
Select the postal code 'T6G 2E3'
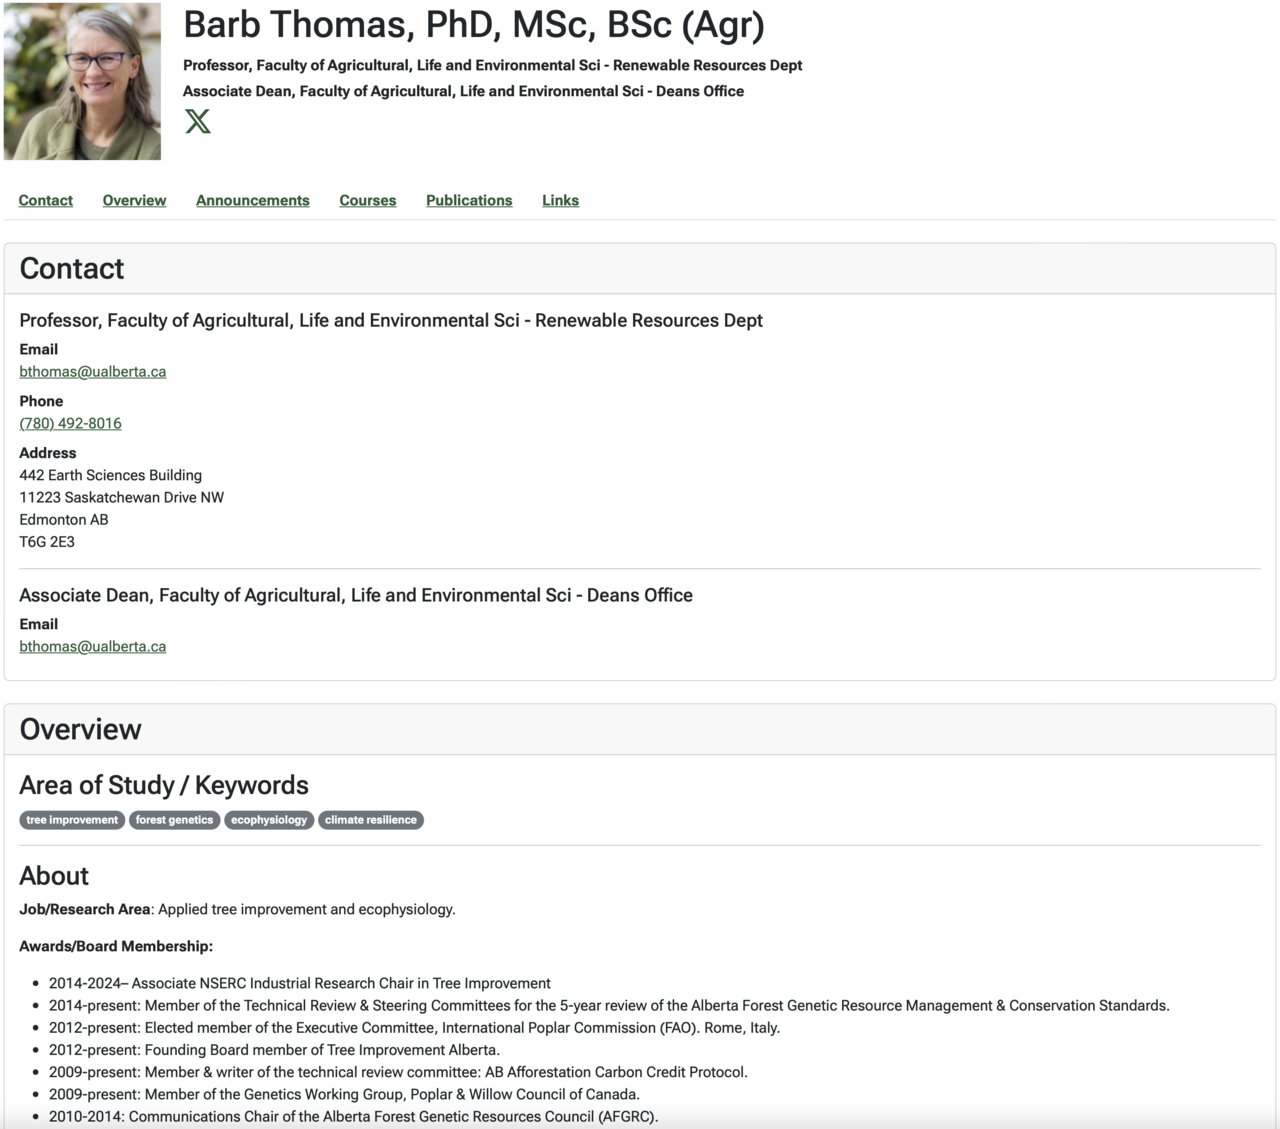pos(47,541)
